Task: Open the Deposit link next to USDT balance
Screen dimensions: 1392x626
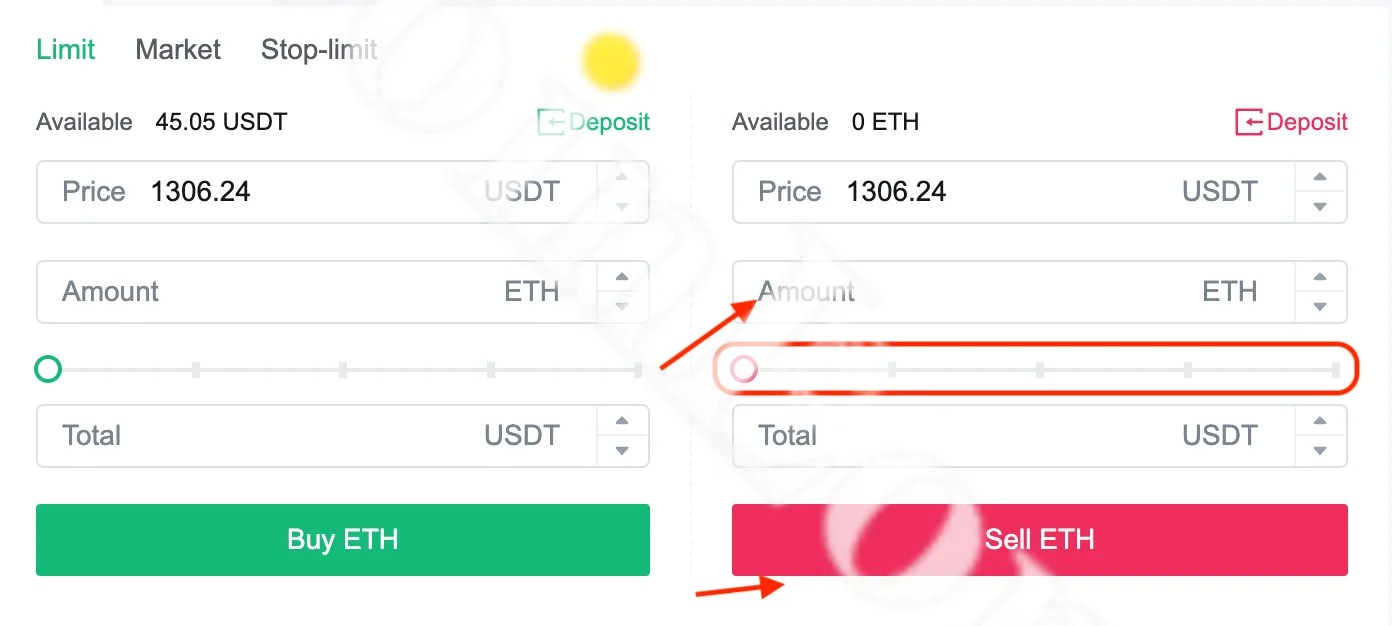Action: coord(602,121)
